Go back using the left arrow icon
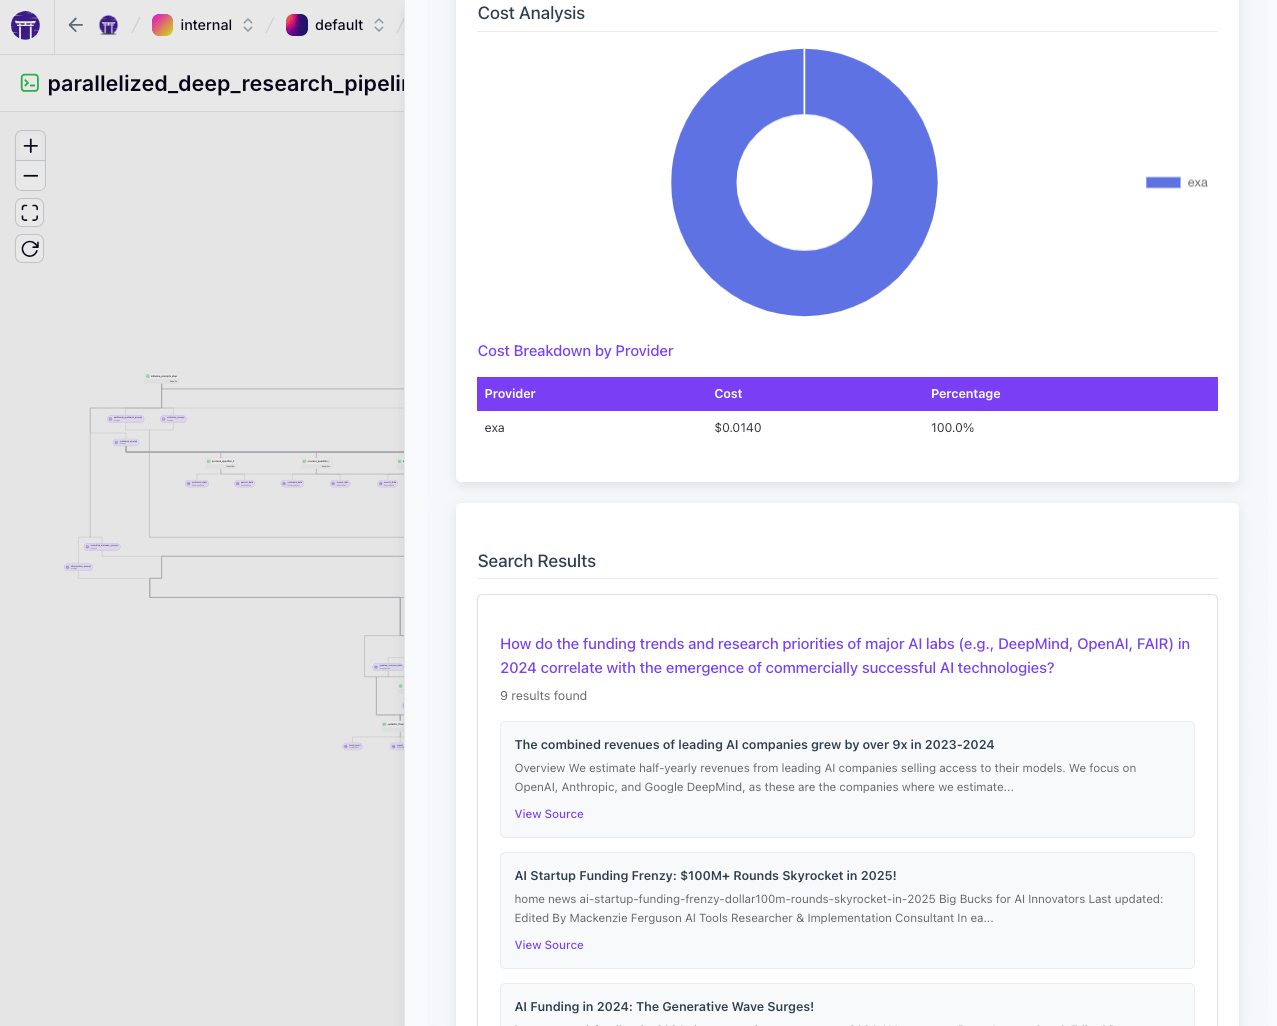Viewport: 1277px width, 1026px height. pyautogui.click(x=76, y=25)
